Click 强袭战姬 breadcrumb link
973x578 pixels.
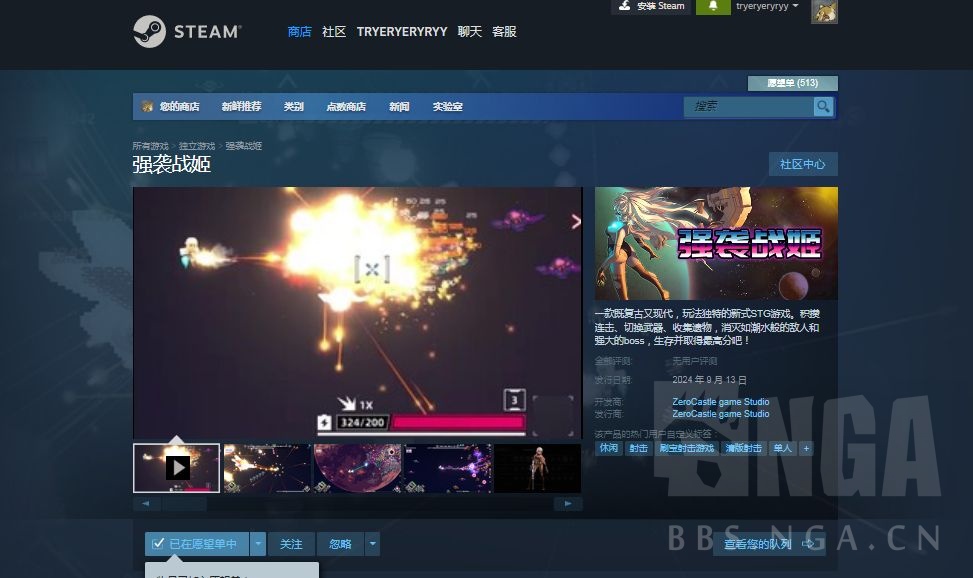pos(243,146)
